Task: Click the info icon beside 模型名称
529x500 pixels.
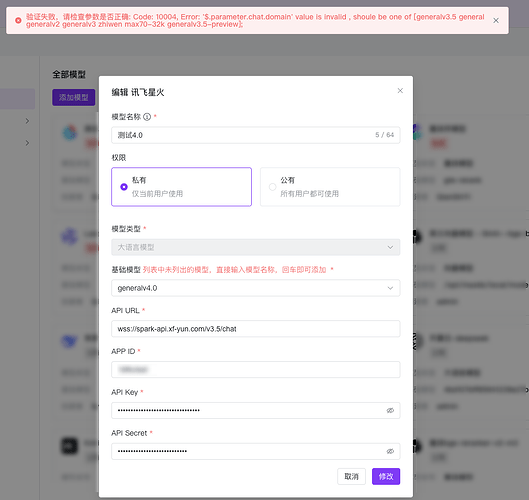Action: [x=147, y=117]
